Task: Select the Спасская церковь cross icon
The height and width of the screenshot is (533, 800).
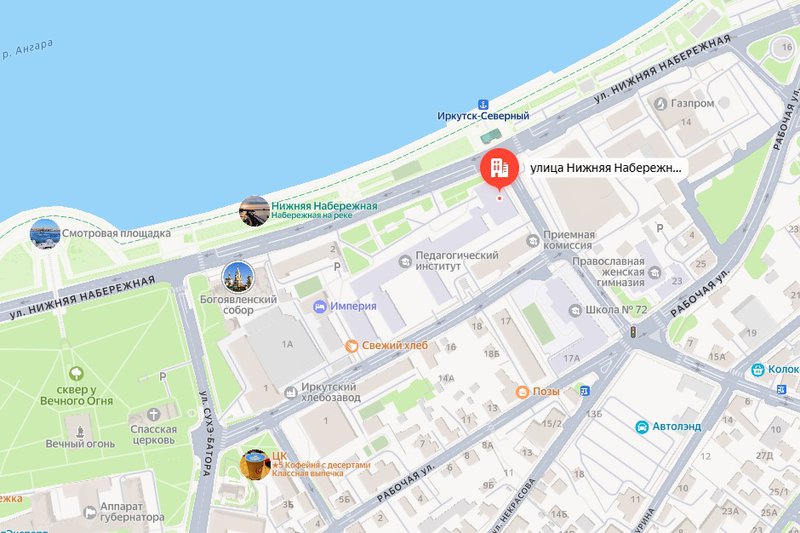Action: pyautogui.click(x=154, y=415)
